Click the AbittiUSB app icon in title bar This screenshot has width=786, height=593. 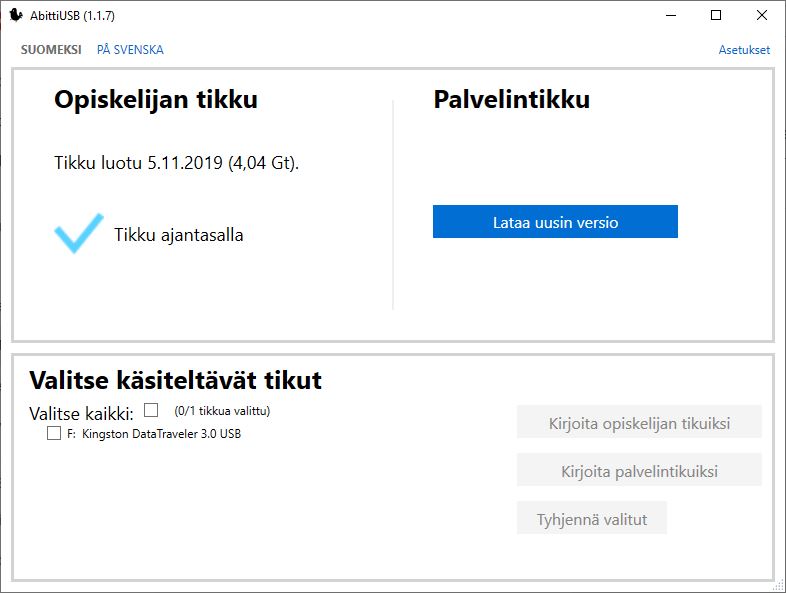pos(16,15)
